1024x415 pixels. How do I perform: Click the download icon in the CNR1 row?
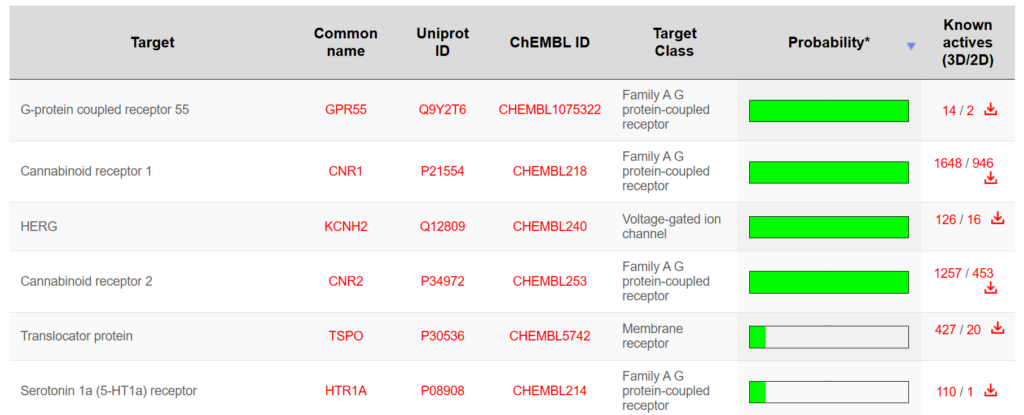click(x=991, y=179)
